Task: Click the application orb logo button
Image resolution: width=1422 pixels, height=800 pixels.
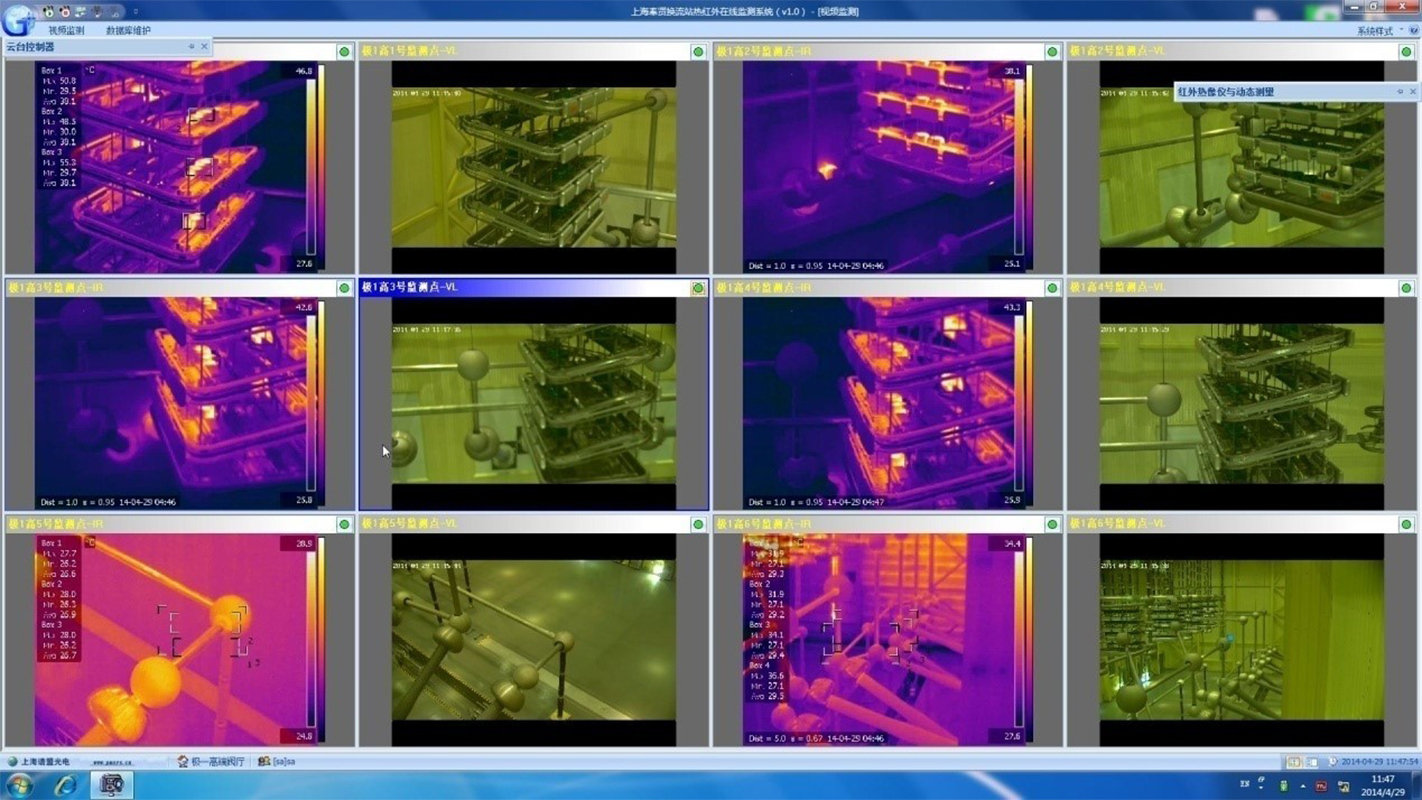Action: pyautogui.click(x=18, y=20)
